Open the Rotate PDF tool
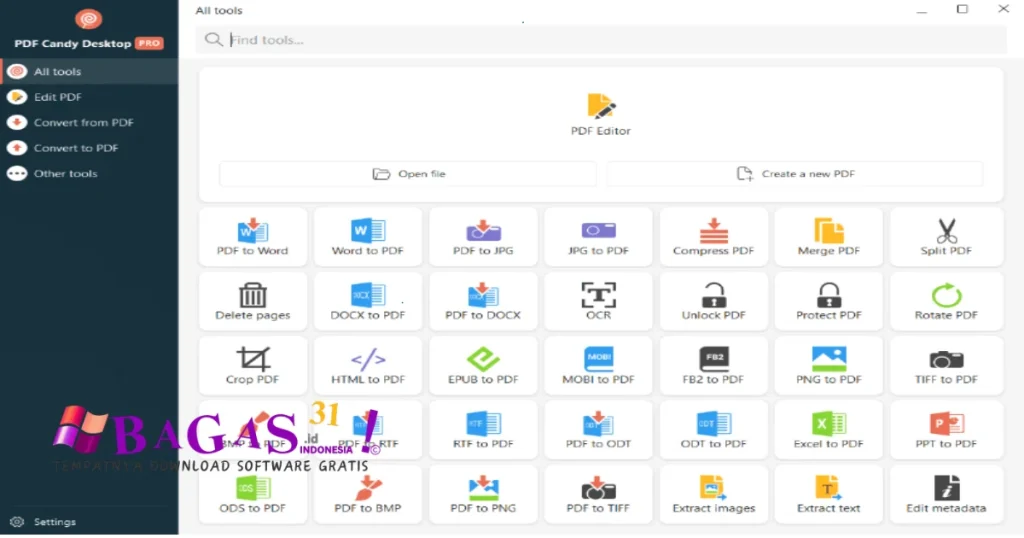Viewport: 1024px width, 538px height. [946, 302]
